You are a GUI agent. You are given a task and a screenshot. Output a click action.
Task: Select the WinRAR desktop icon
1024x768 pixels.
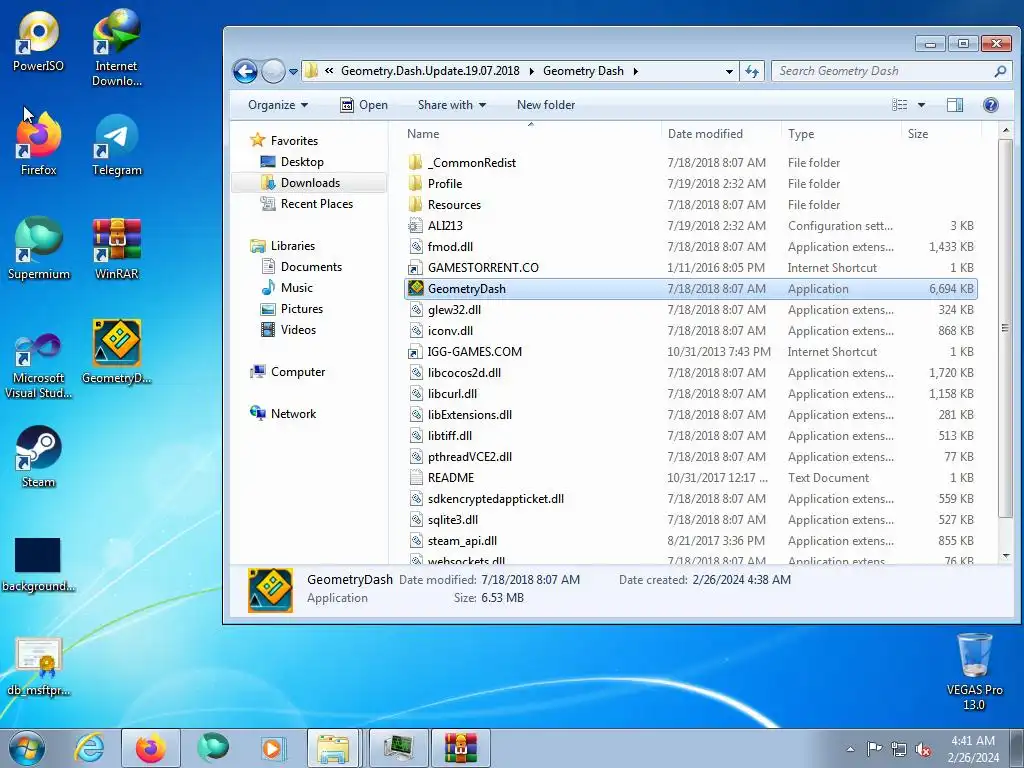click(116, 248)
